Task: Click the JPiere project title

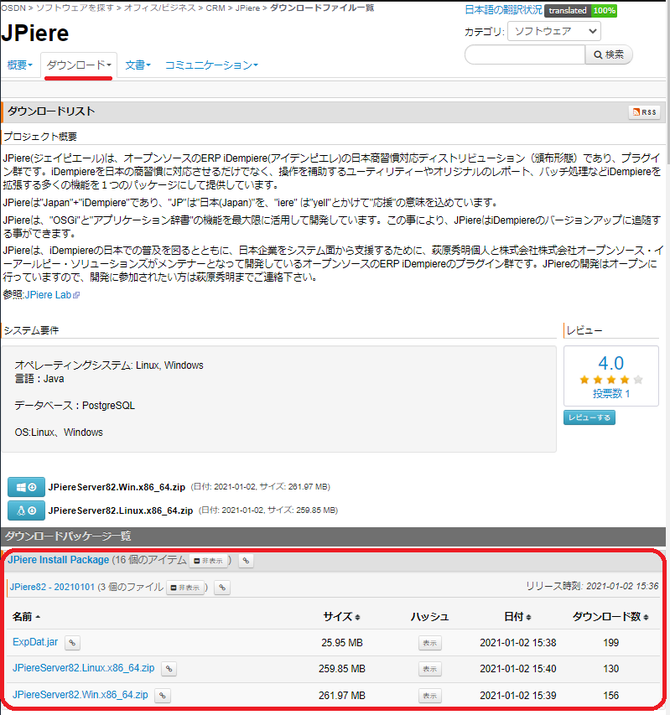Action: (35, 33)
